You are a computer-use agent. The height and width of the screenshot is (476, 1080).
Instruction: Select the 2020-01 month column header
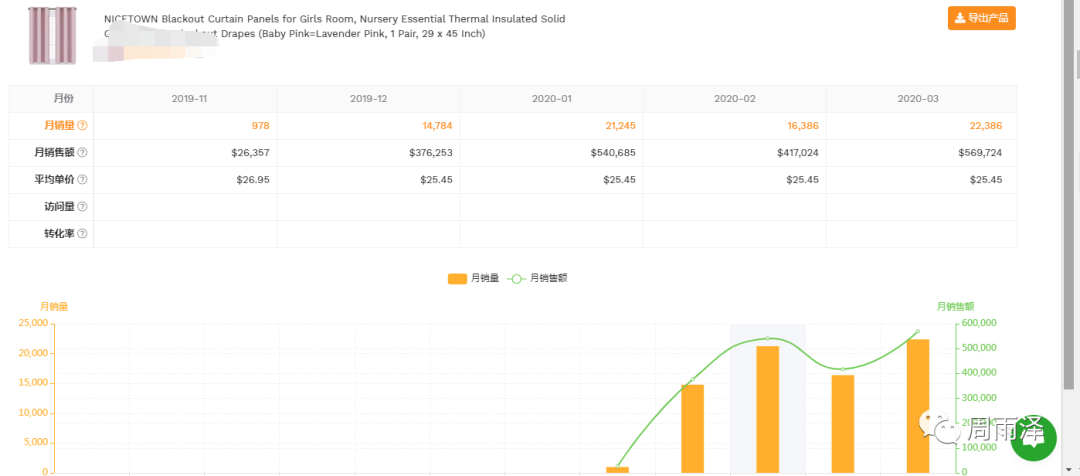pyautogui.click(x=551, y=99)
